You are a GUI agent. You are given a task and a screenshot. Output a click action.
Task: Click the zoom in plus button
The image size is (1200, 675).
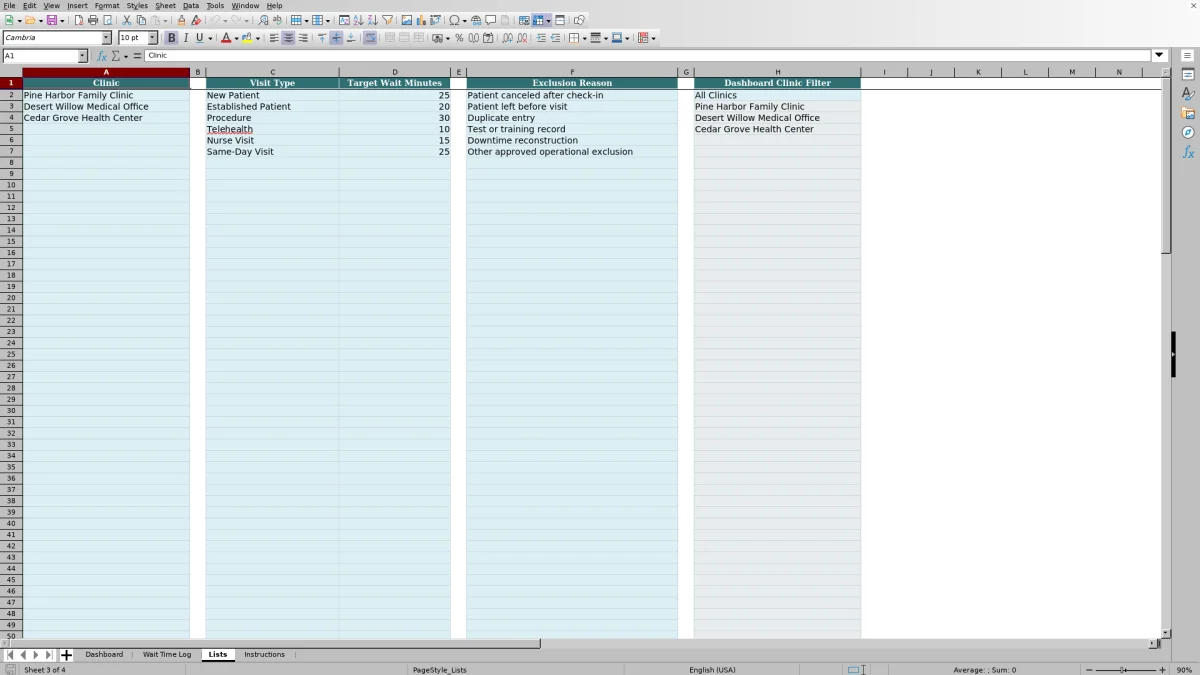[x=1162, y=670]
